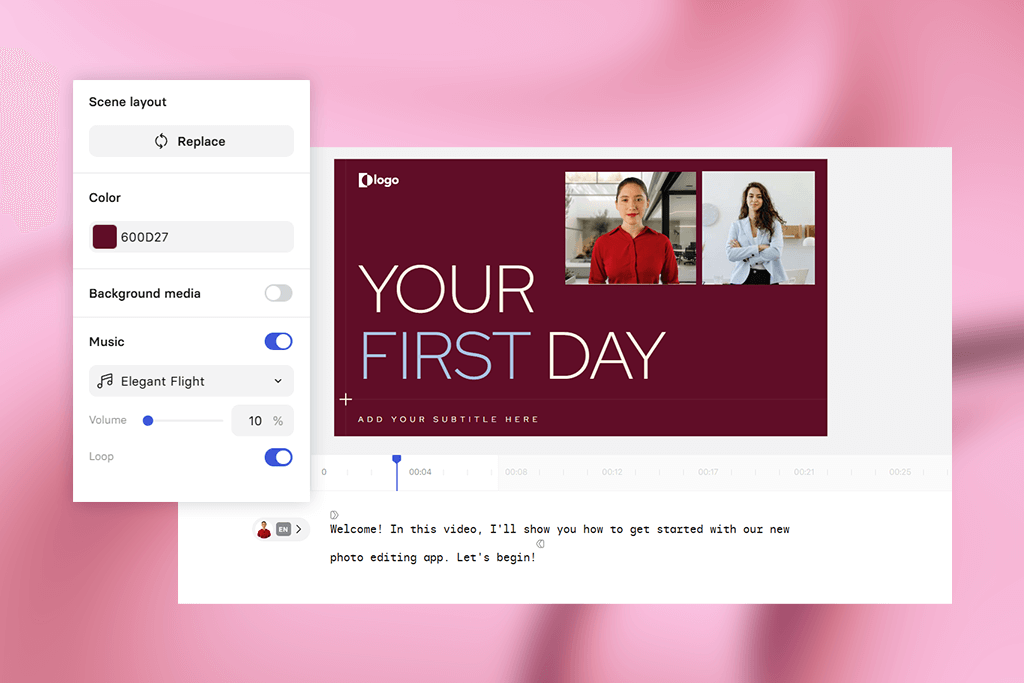Open the dark red color swatch
This screenshot has width=1024, height=683.
104,237
